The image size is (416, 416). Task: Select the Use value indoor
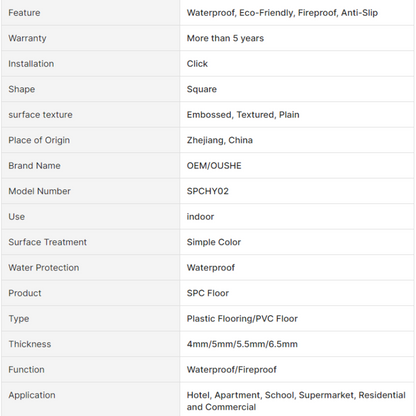click(200, 217)
